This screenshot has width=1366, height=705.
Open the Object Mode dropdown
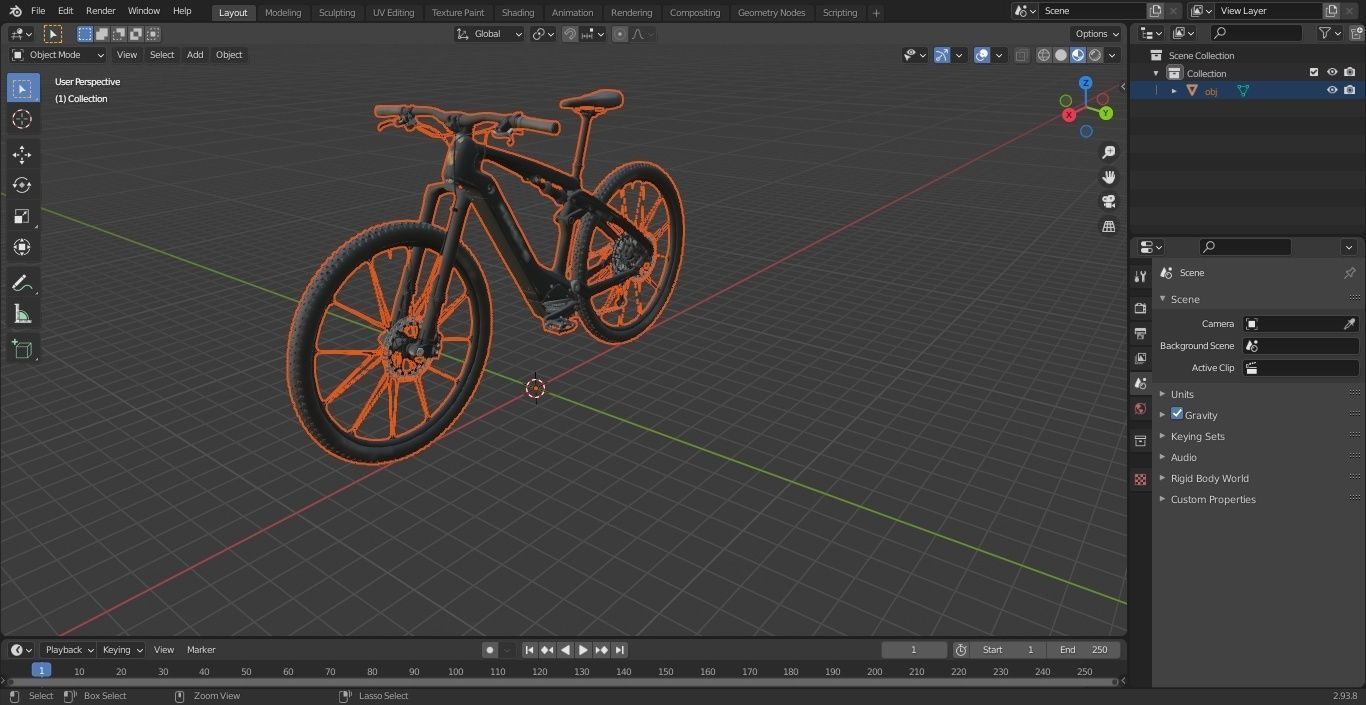click(58, 55)
